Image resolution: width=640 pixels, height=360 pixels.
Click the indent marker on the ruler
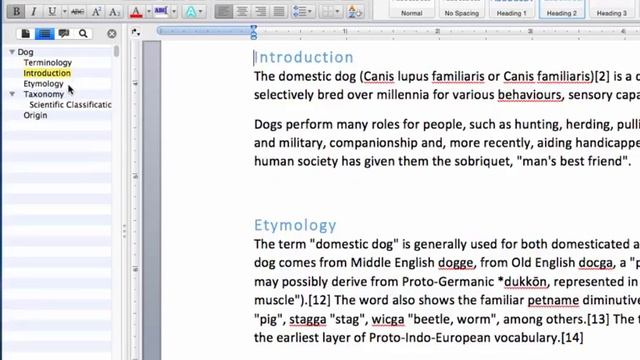pyautogui.click(x=253, y=32)
